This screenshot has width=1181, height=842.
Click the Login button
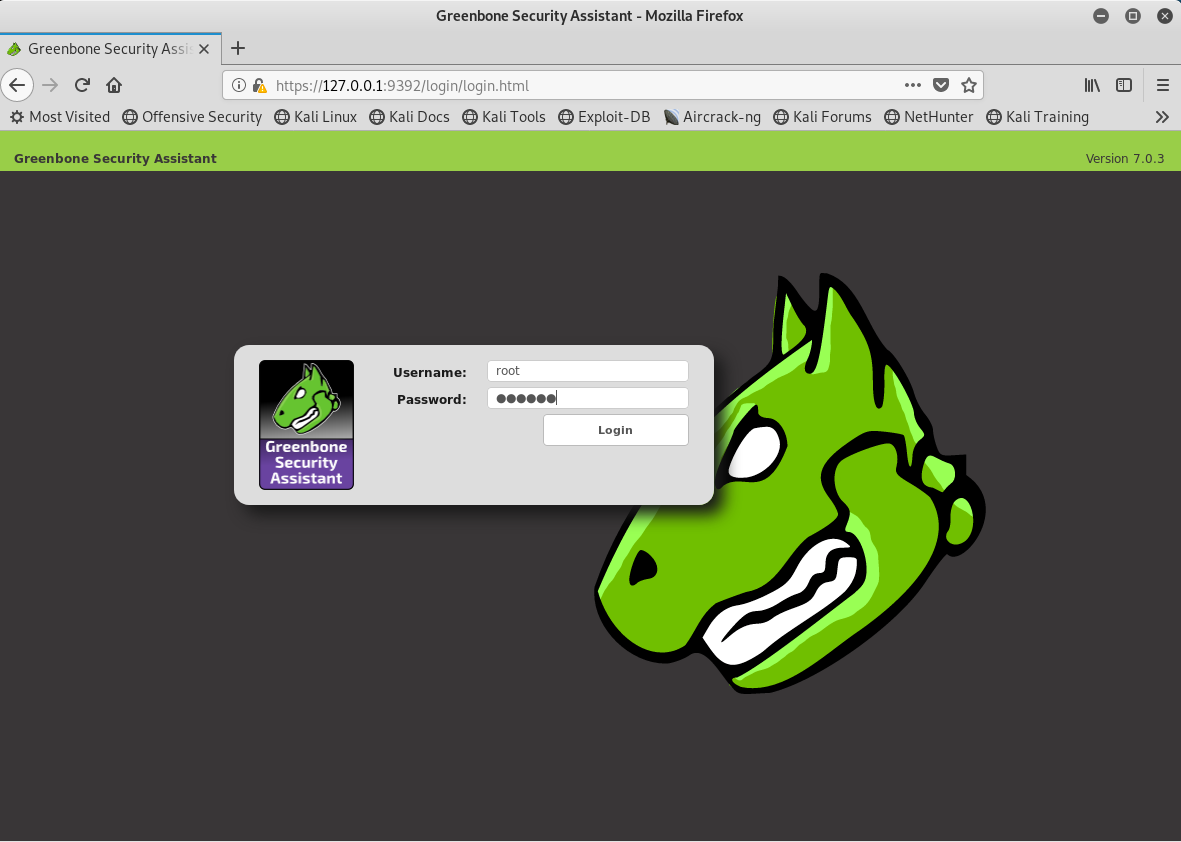pyautogui.click(x=615, y=430)
